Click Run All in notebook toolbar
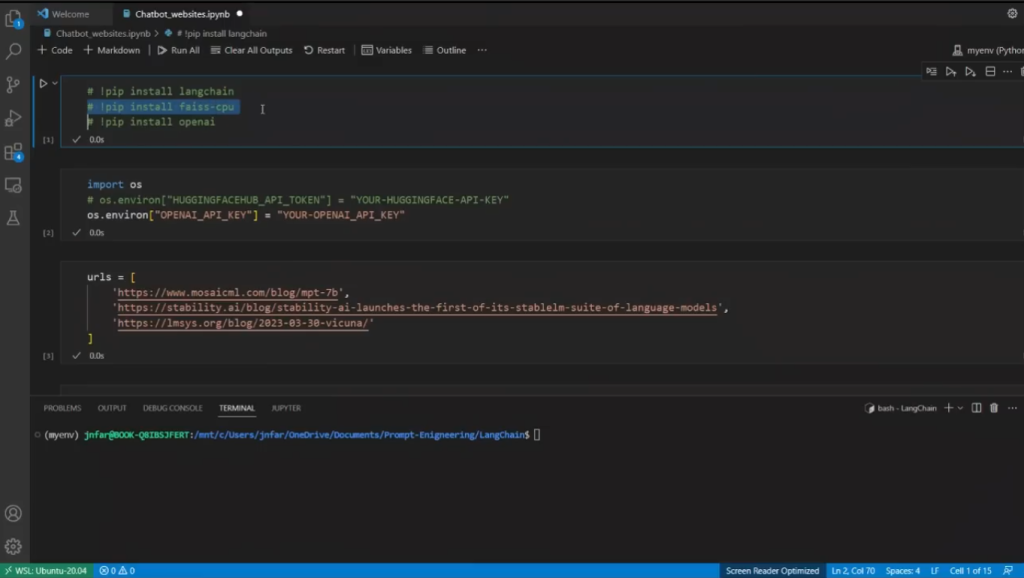 click(x=178, y=50)
